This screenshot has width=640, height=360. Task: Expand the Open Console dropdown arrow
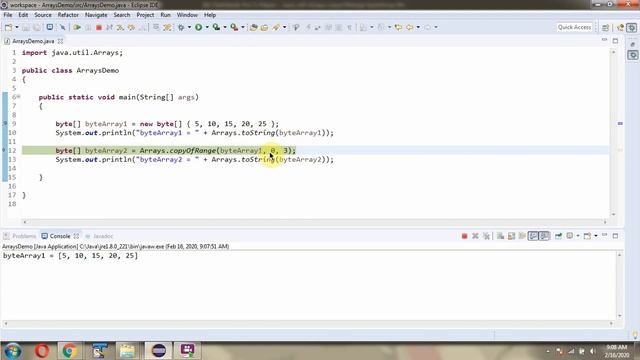596,236
